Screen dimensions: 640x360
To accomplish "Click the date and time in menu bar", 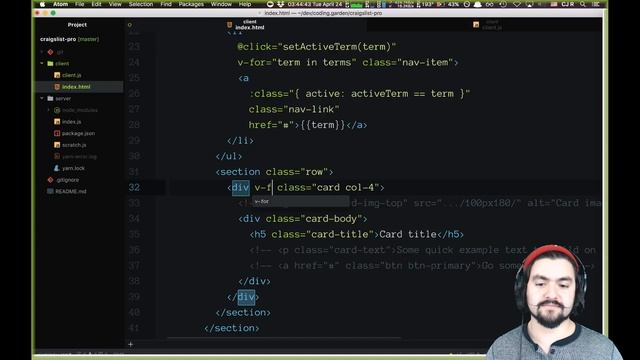I will (315, 4).
